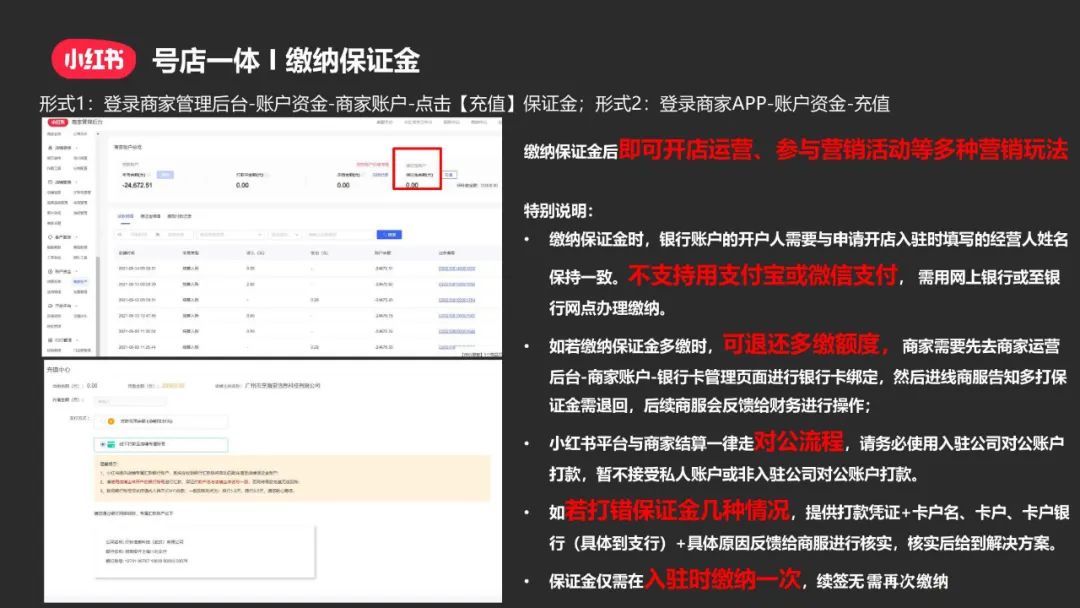This screenshot has height=608, width=1080.
Task: Click the 0.00 value inside the red box
Action: point(412,185)
